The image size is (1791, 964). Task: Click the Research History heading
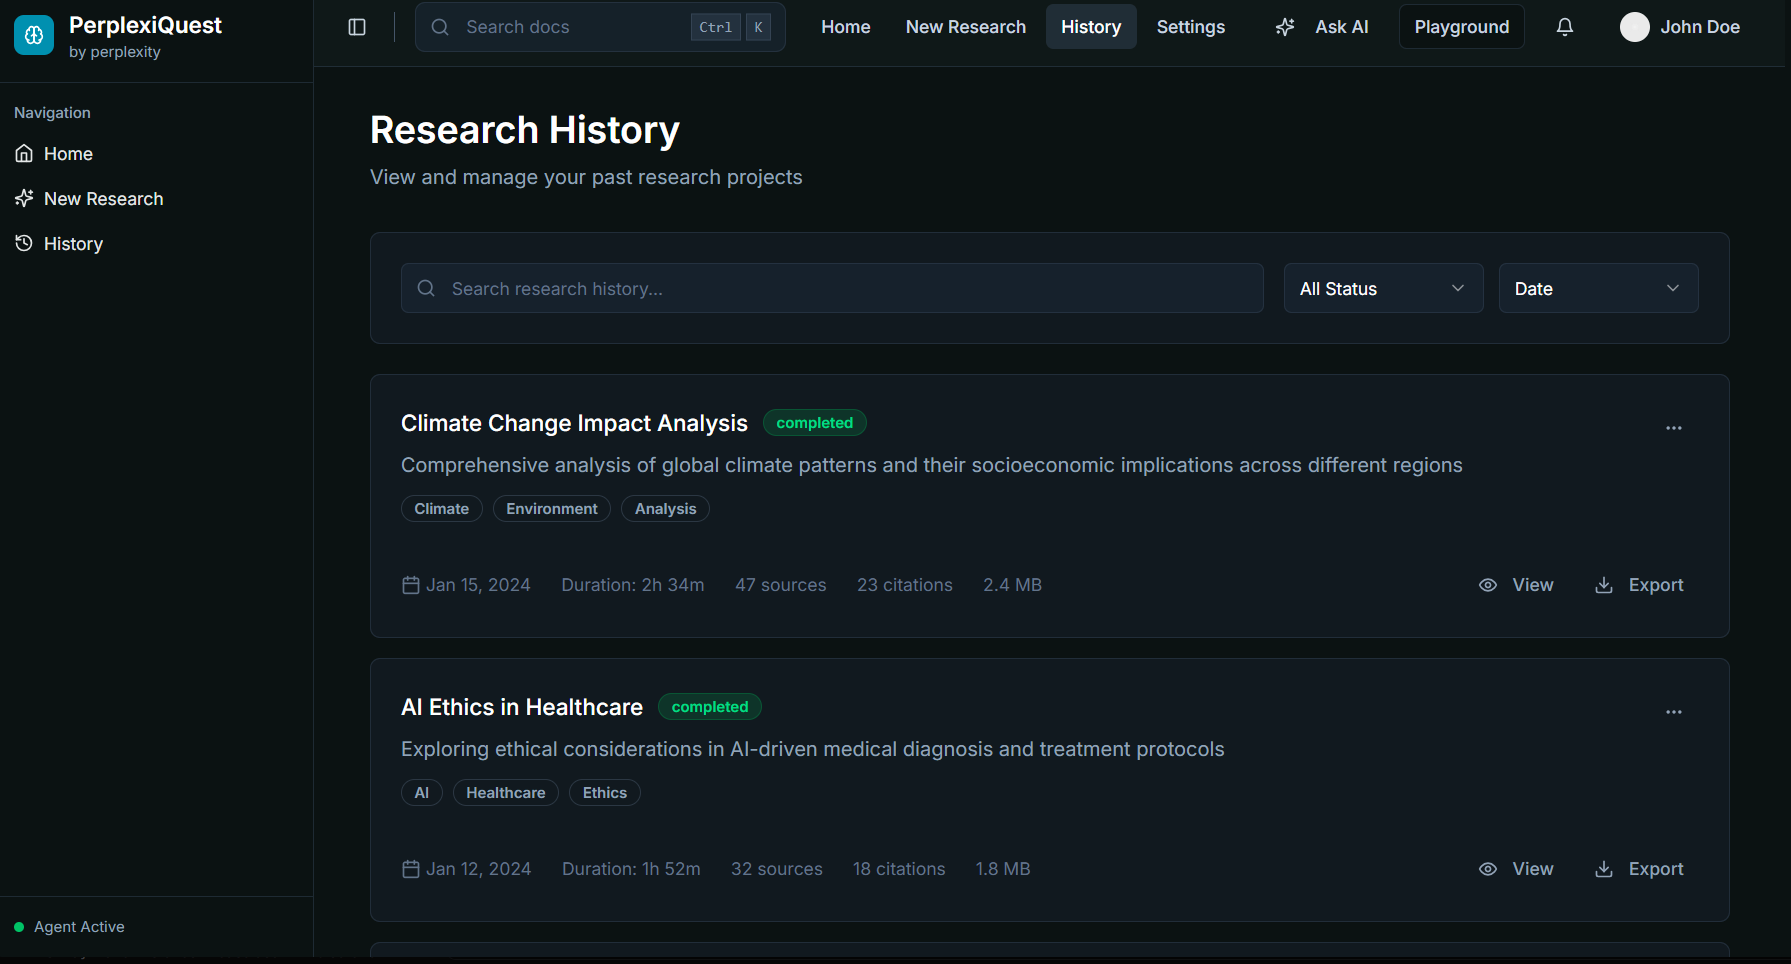[x=525, y=130]
